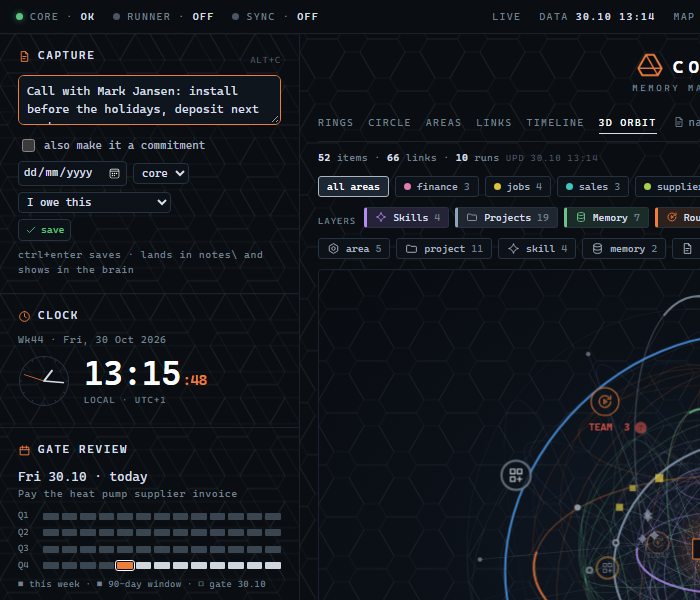Click the LOCAL · UTC+1 label
Viewport: 700px width, 600px height.
coord(125,400)
